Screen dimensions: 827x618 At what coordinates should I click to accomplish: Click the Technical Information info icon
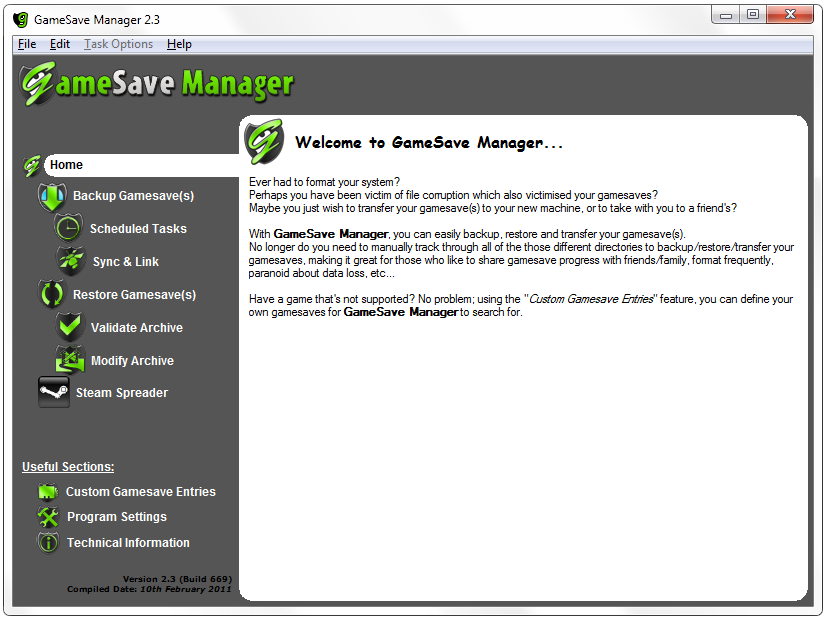(48, 543)
